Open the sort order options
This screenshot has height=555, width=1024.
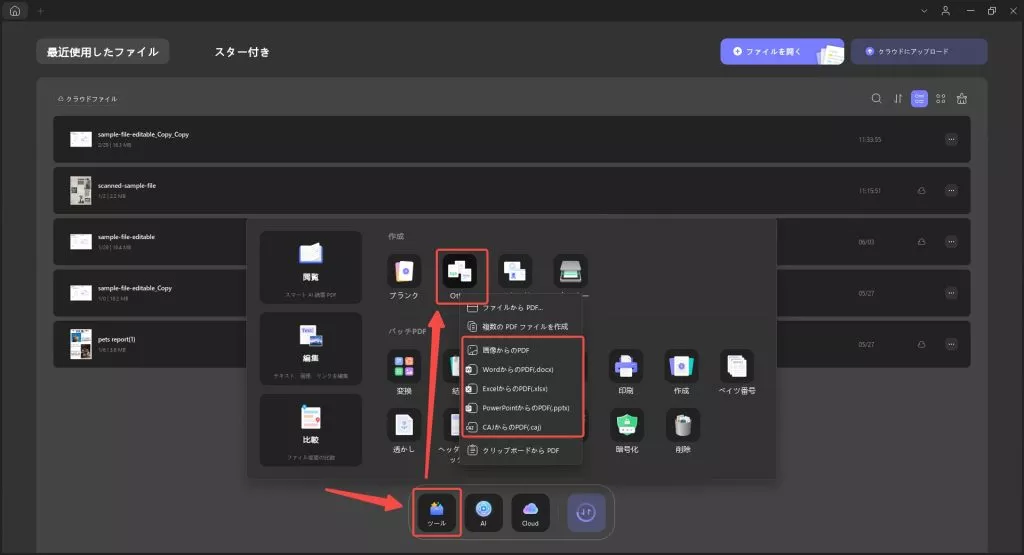(x=898, y=99)
